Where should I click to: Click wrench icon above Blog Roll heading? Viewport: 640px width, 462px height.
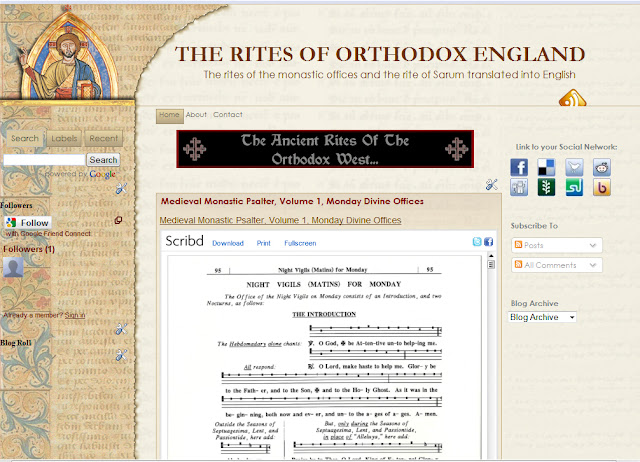pyautogui.click(x=121, y=329)
